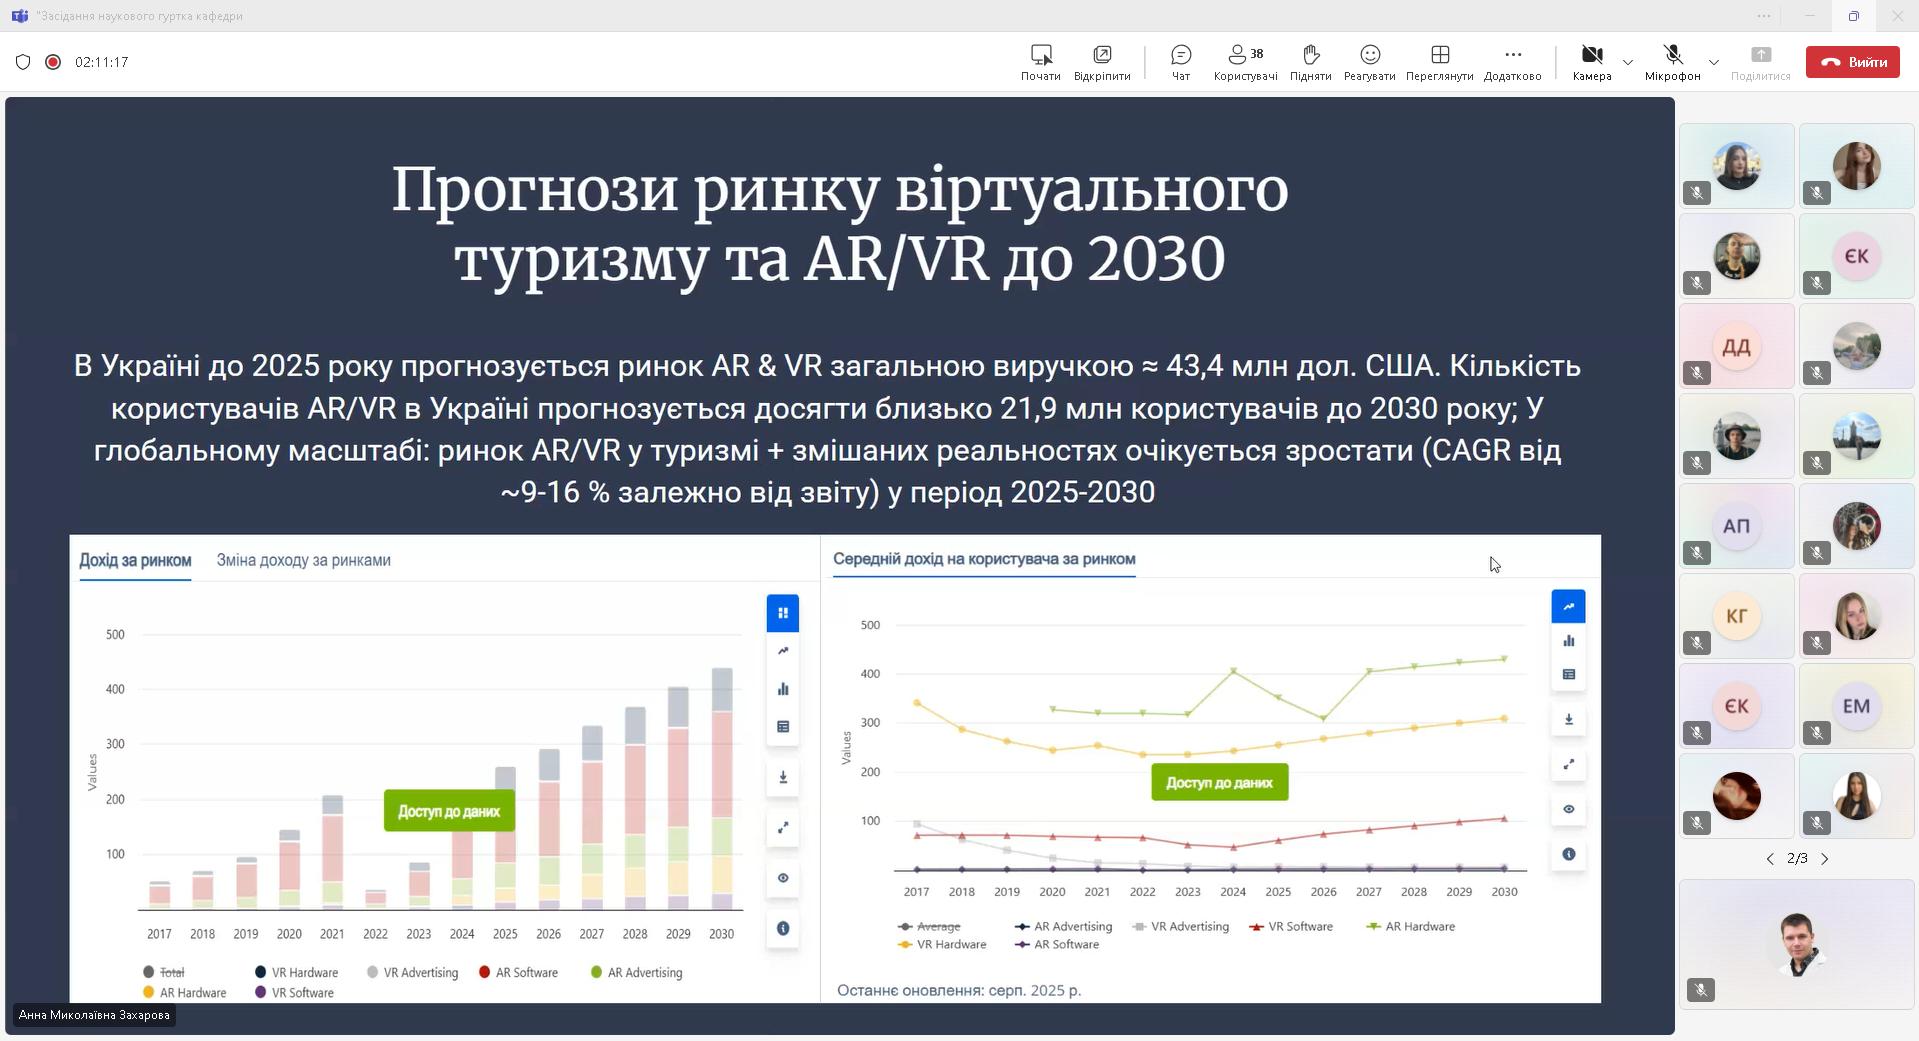Go to previous participants page
1919x1041 pixels.
tap(1769, 859)
